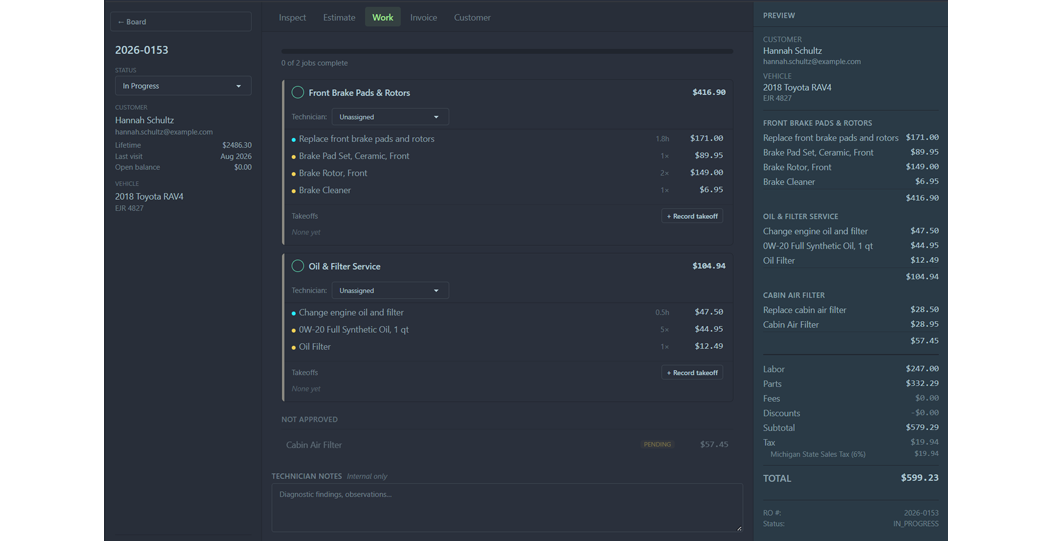Screen dimensions: 1052x541
Task: Click preview status IN_PROGRESS value
Action: click(x=916, y=524)
